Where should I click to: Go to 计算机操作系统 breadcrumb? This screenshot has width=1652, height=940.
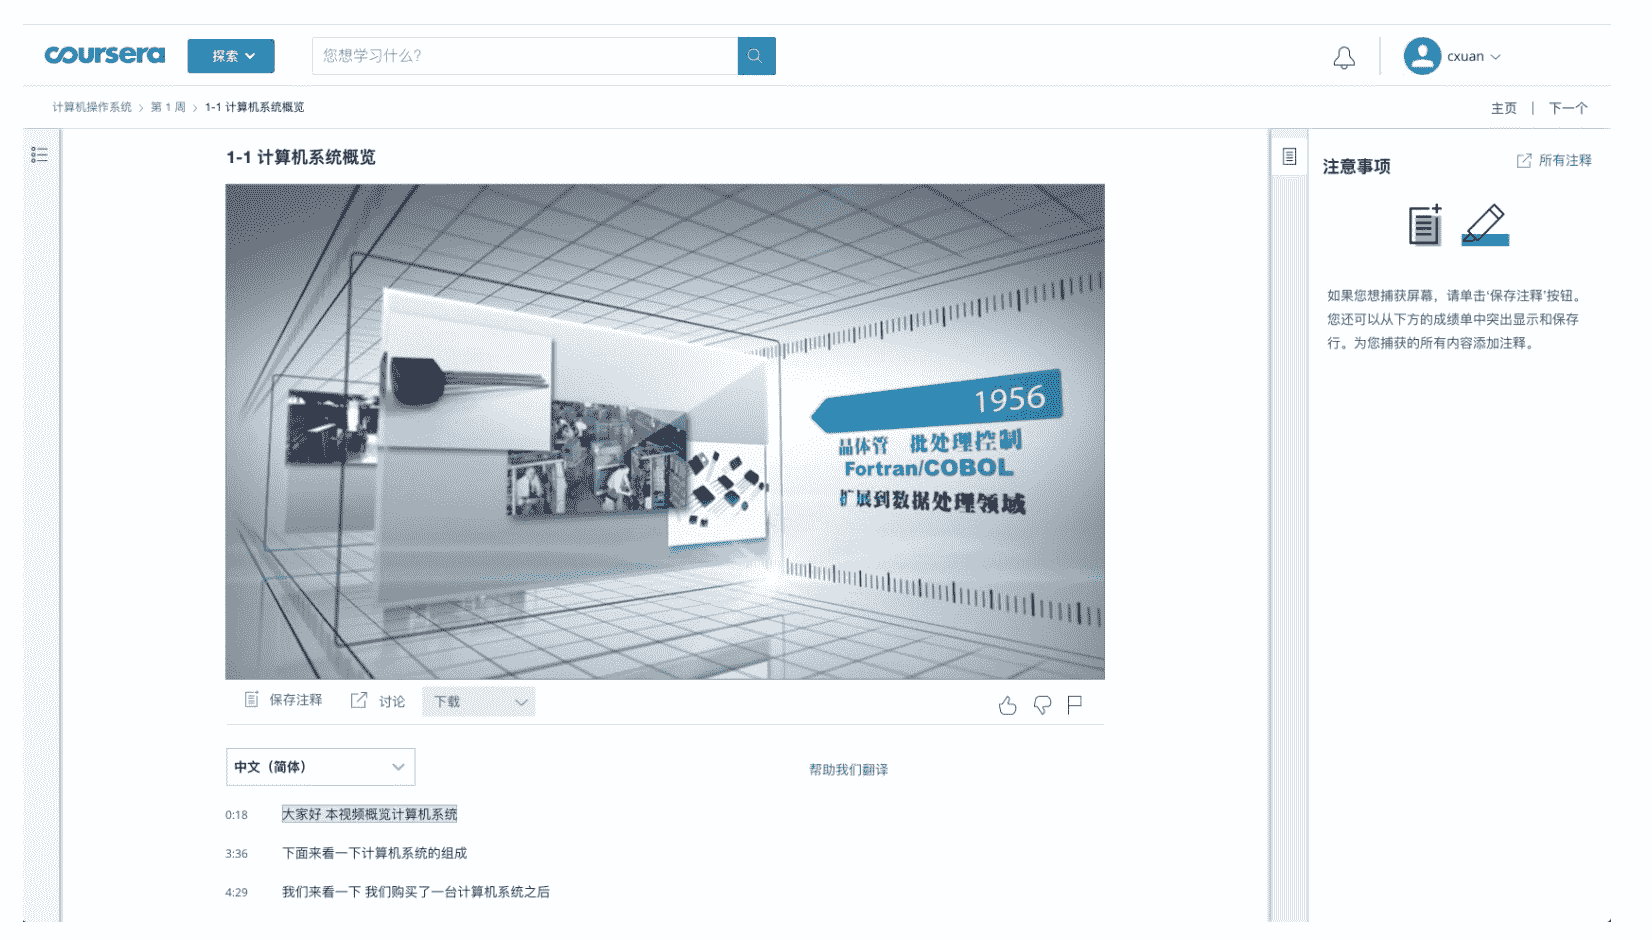pyautogui.click(x=92, y=107)
